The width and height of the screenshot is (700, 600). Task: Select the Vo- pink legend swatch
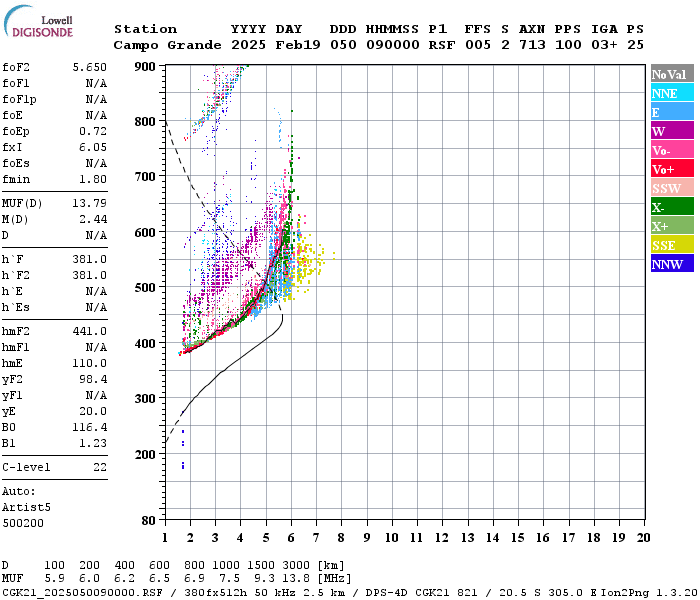point(672,150)
